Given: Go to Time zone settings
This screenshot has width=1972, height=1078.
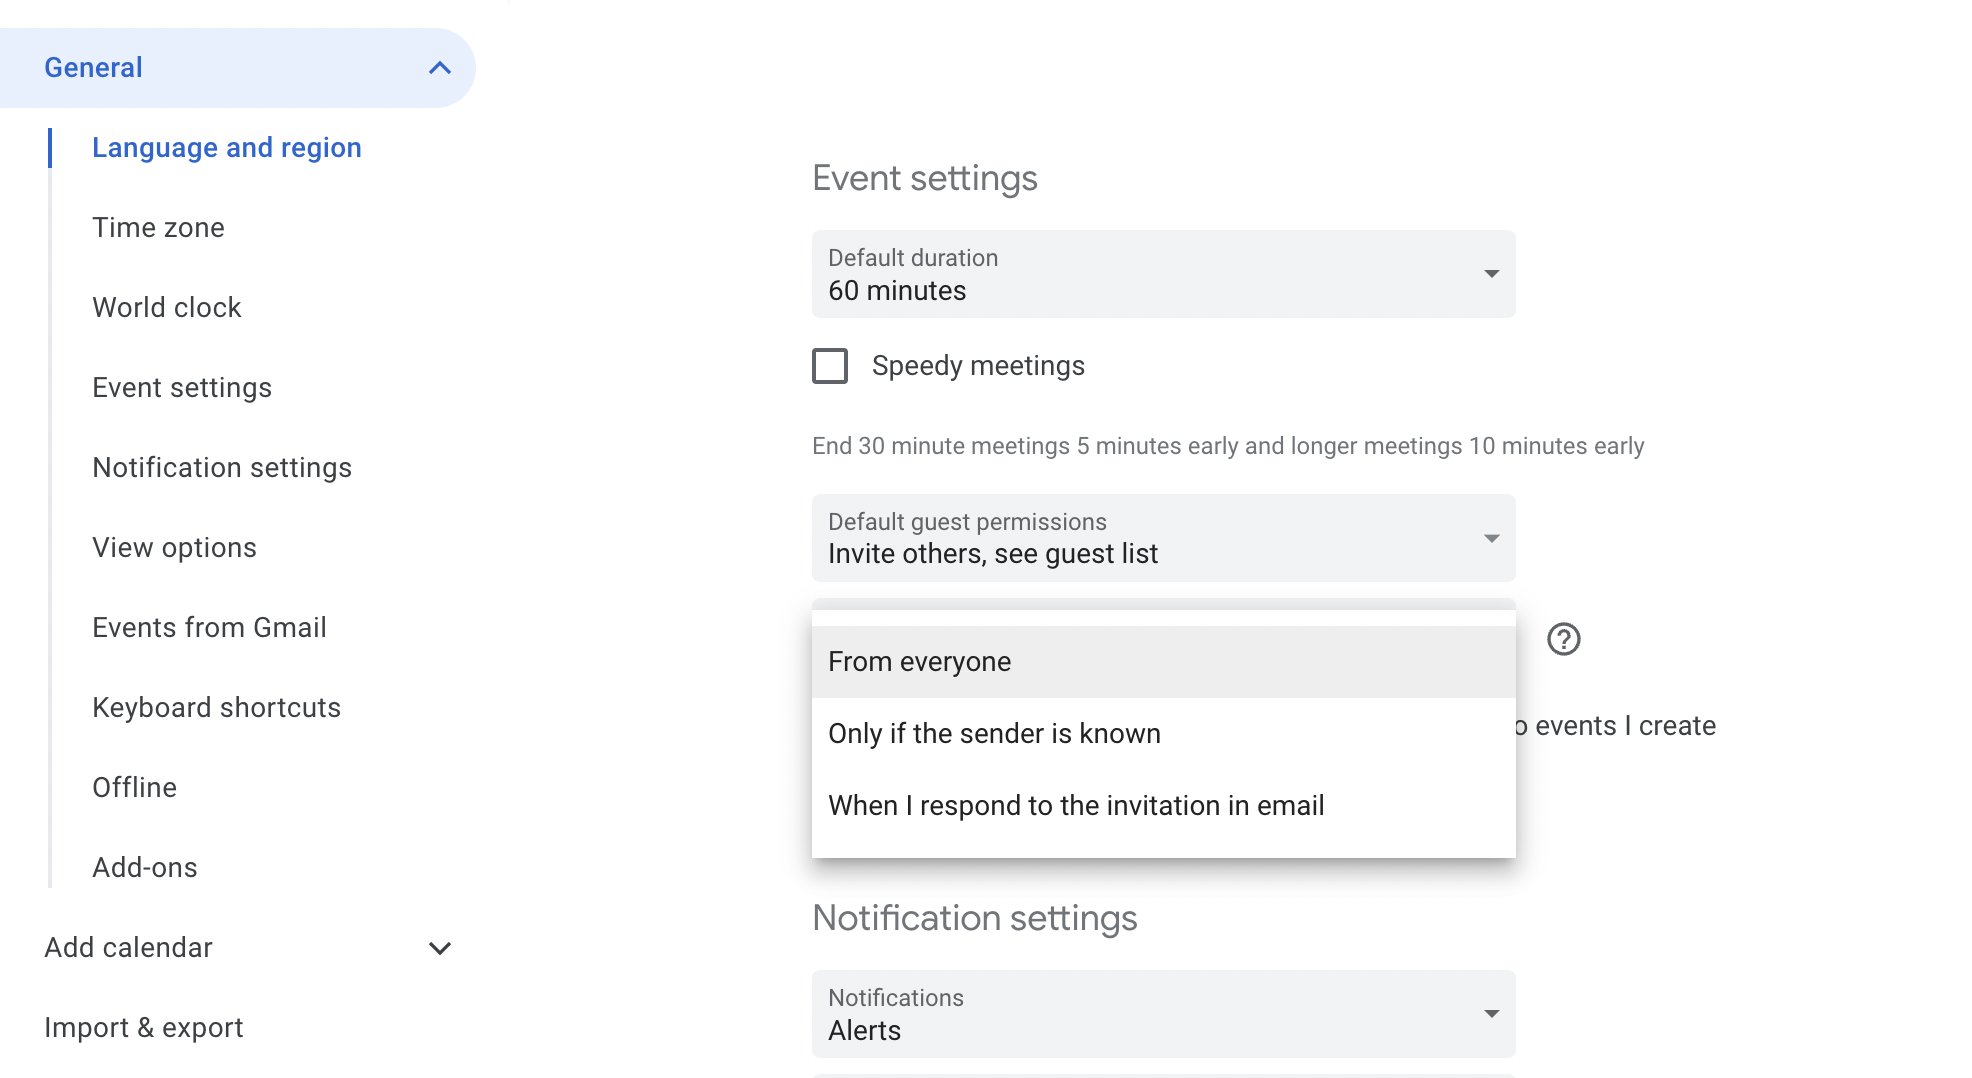Looking at the screenshot, I should (158, 227).
